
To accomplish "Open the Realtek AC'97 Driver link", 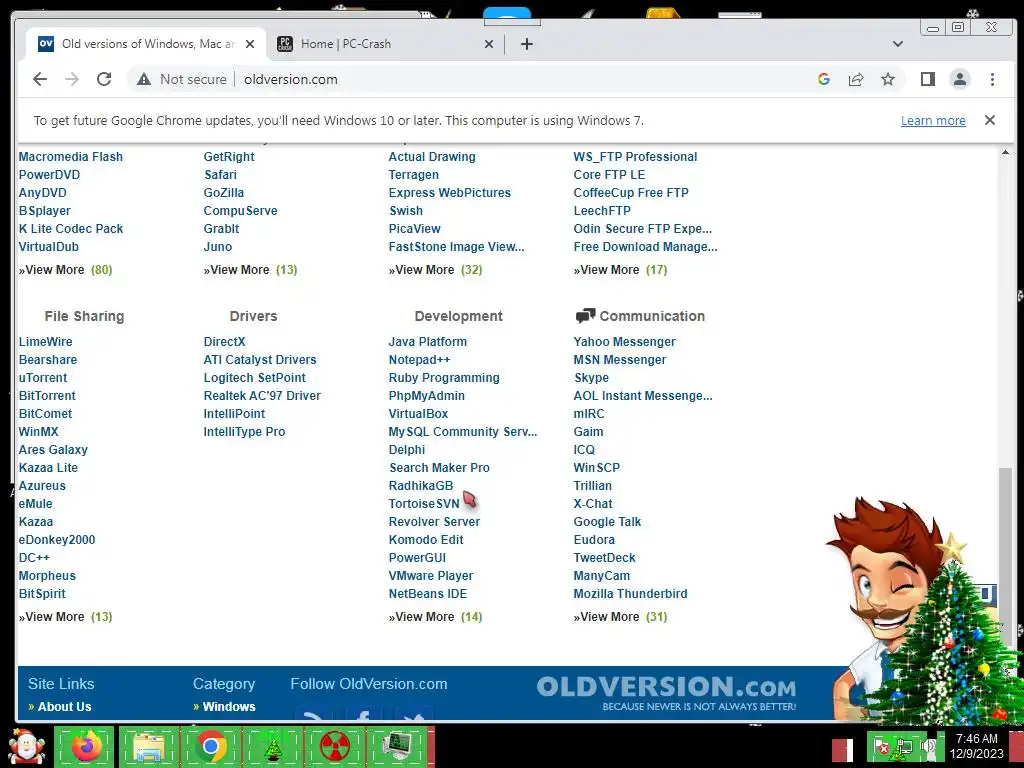I will [262, 396].
